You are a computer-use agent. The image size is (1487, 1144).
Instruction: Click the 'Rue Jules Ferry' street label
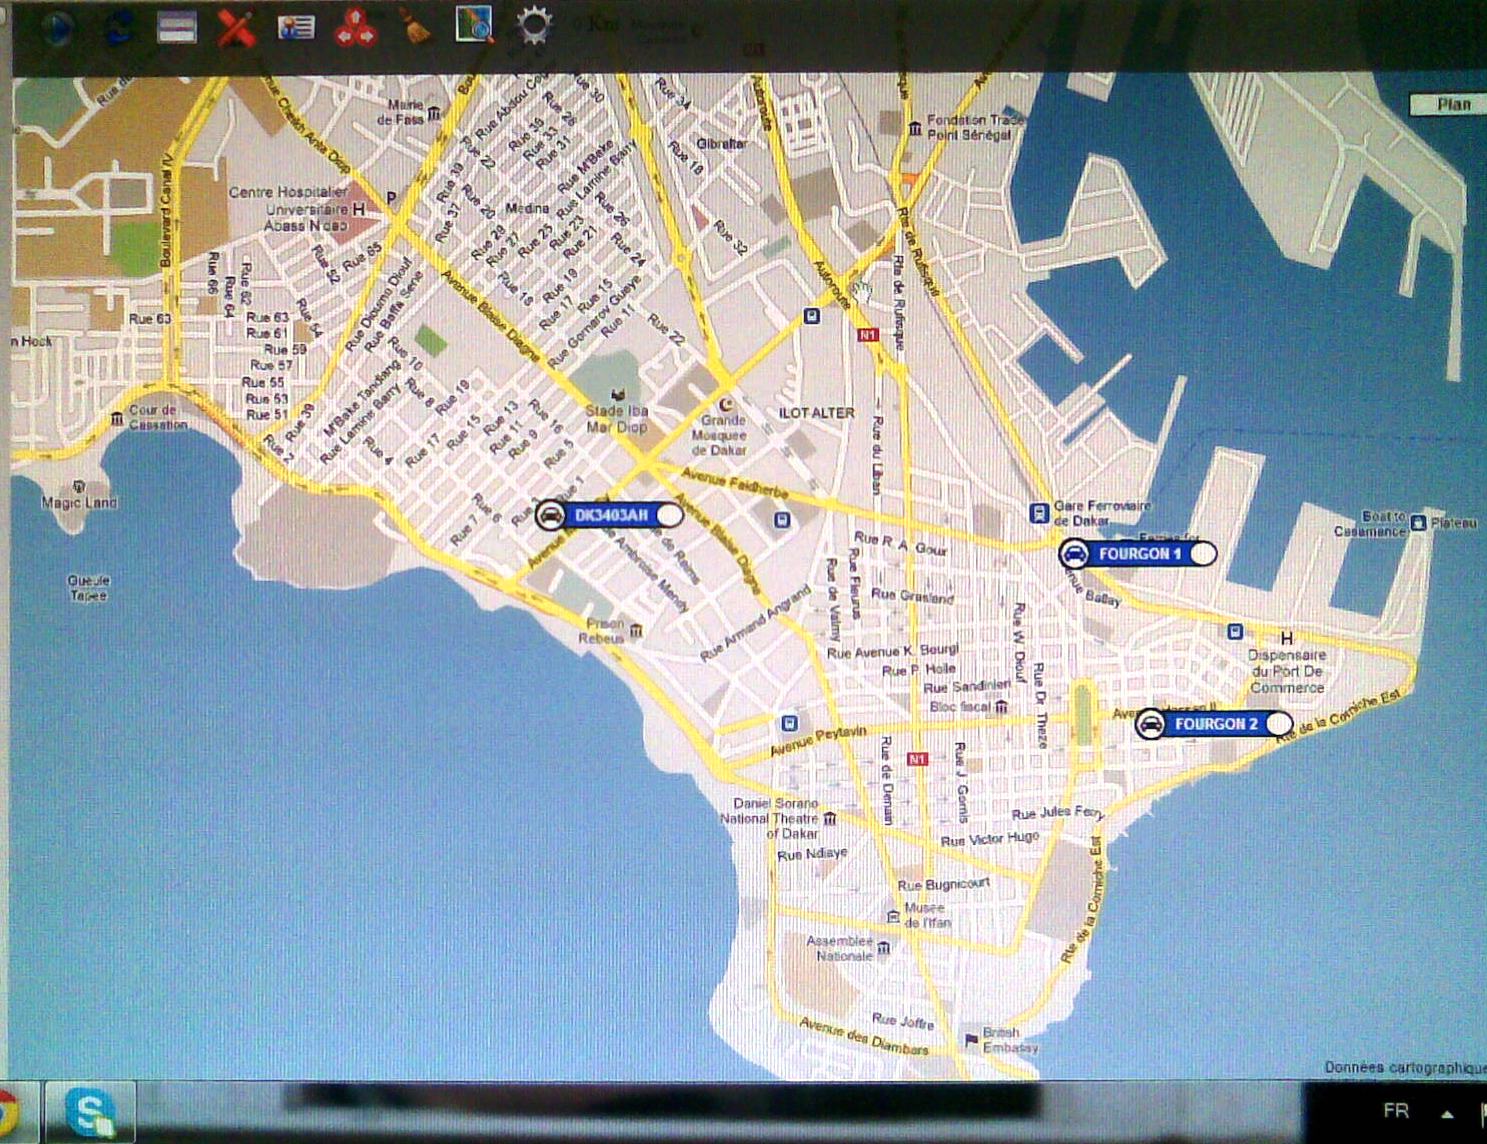click(1057, 812)
